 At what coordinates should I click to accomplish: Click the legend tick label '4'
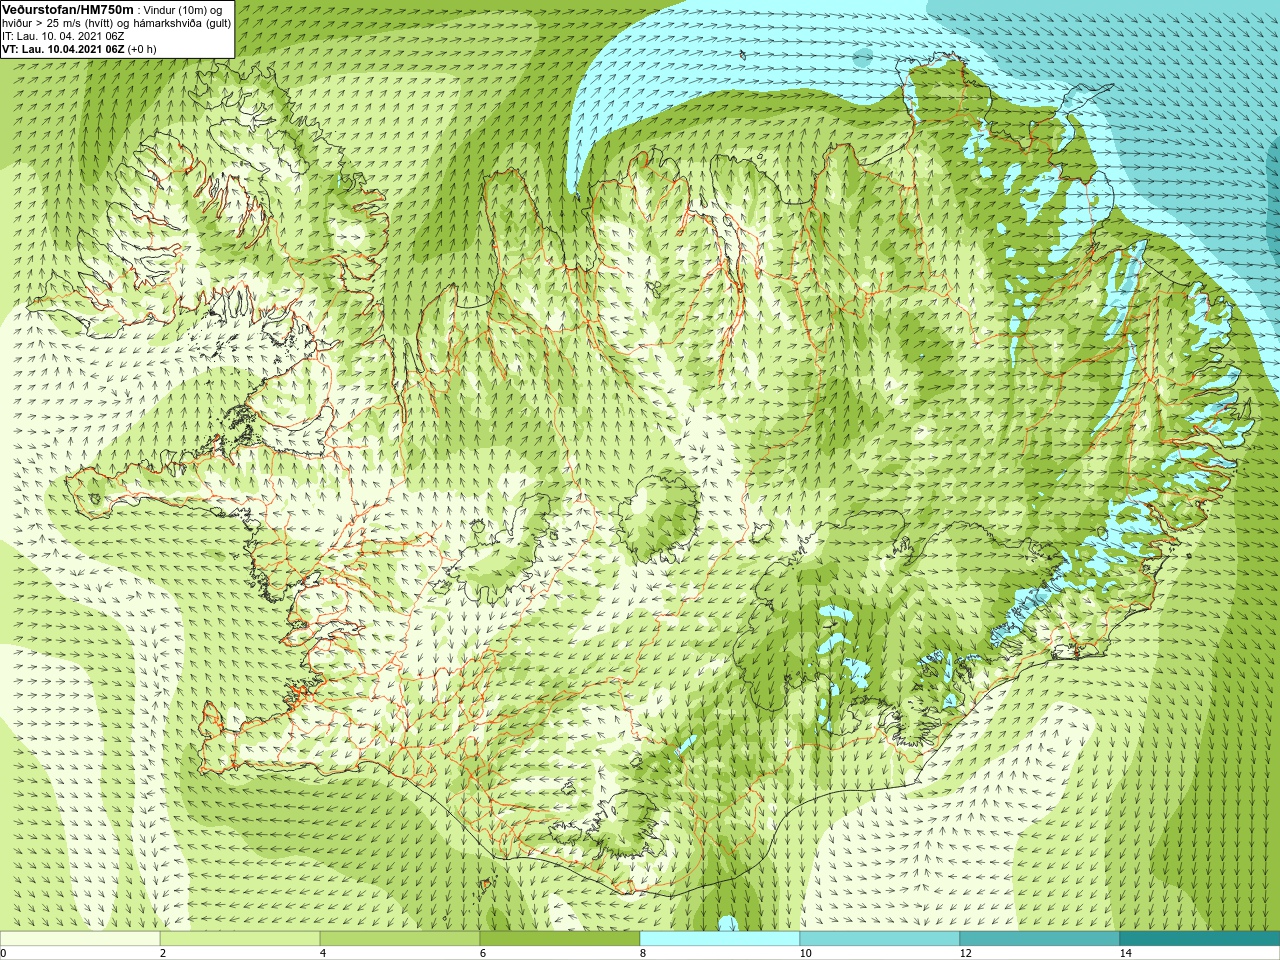point(323,953)
